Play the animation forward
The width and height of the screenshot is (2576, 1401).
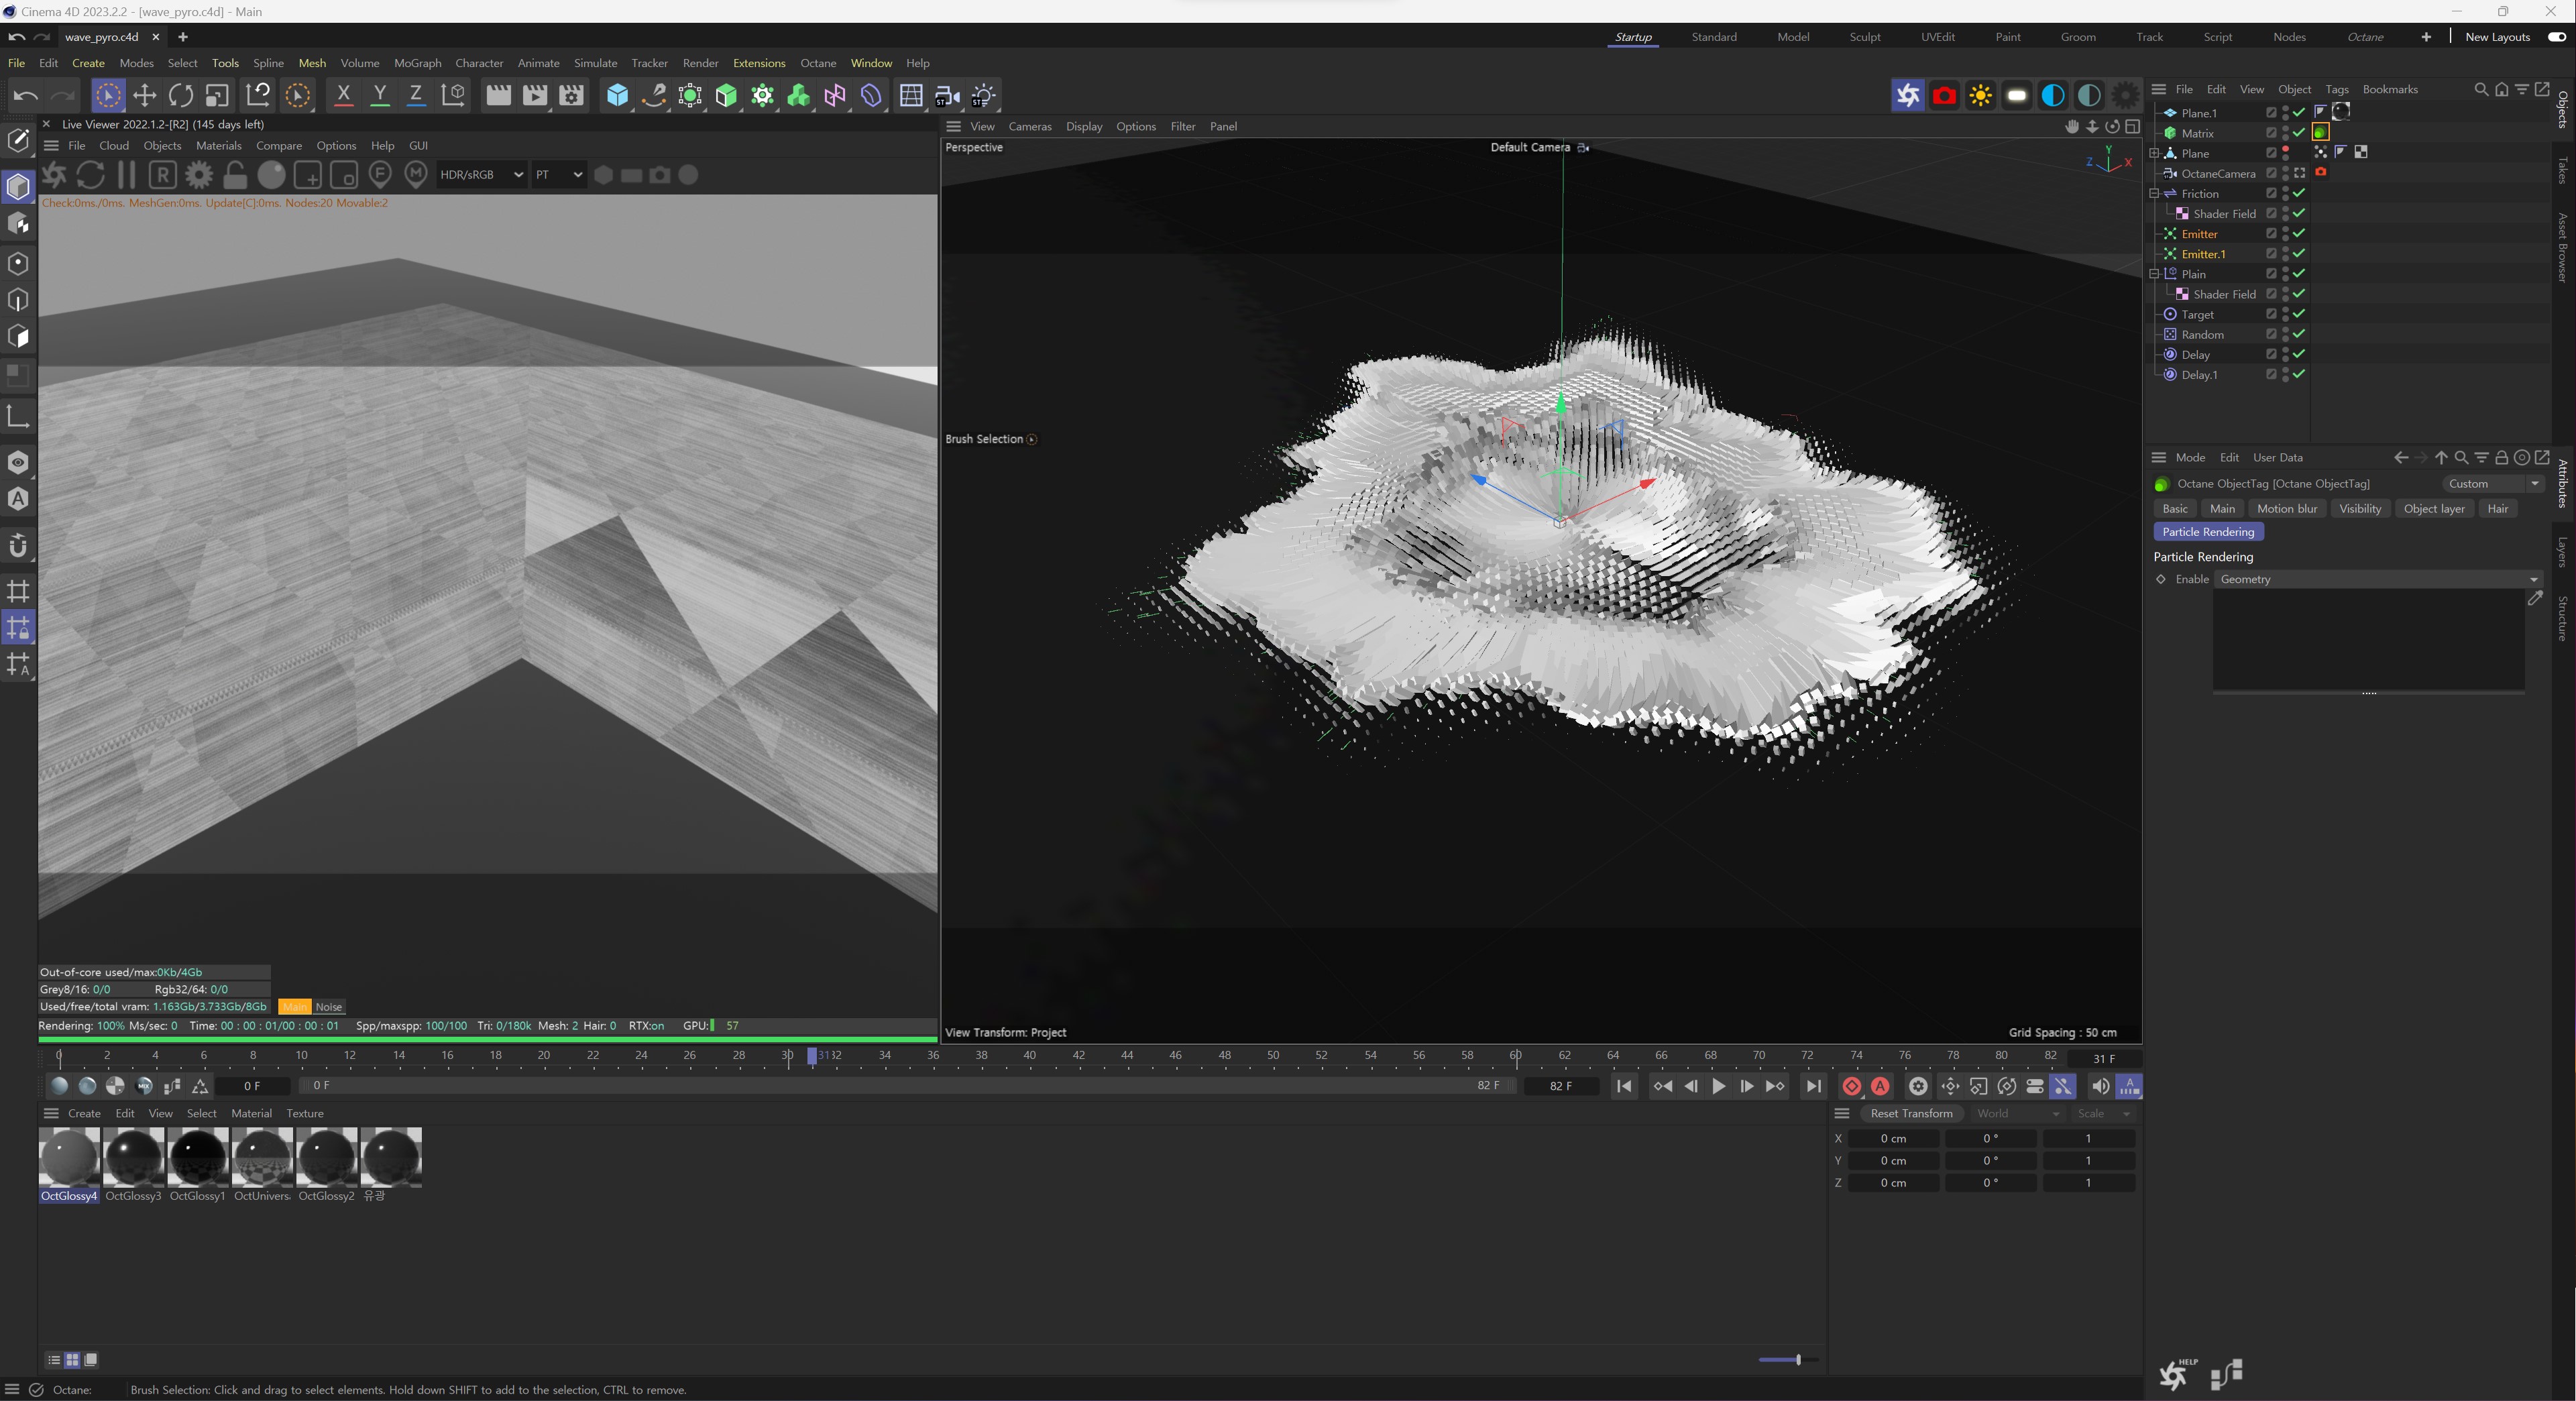(x=1719, y=1086)
